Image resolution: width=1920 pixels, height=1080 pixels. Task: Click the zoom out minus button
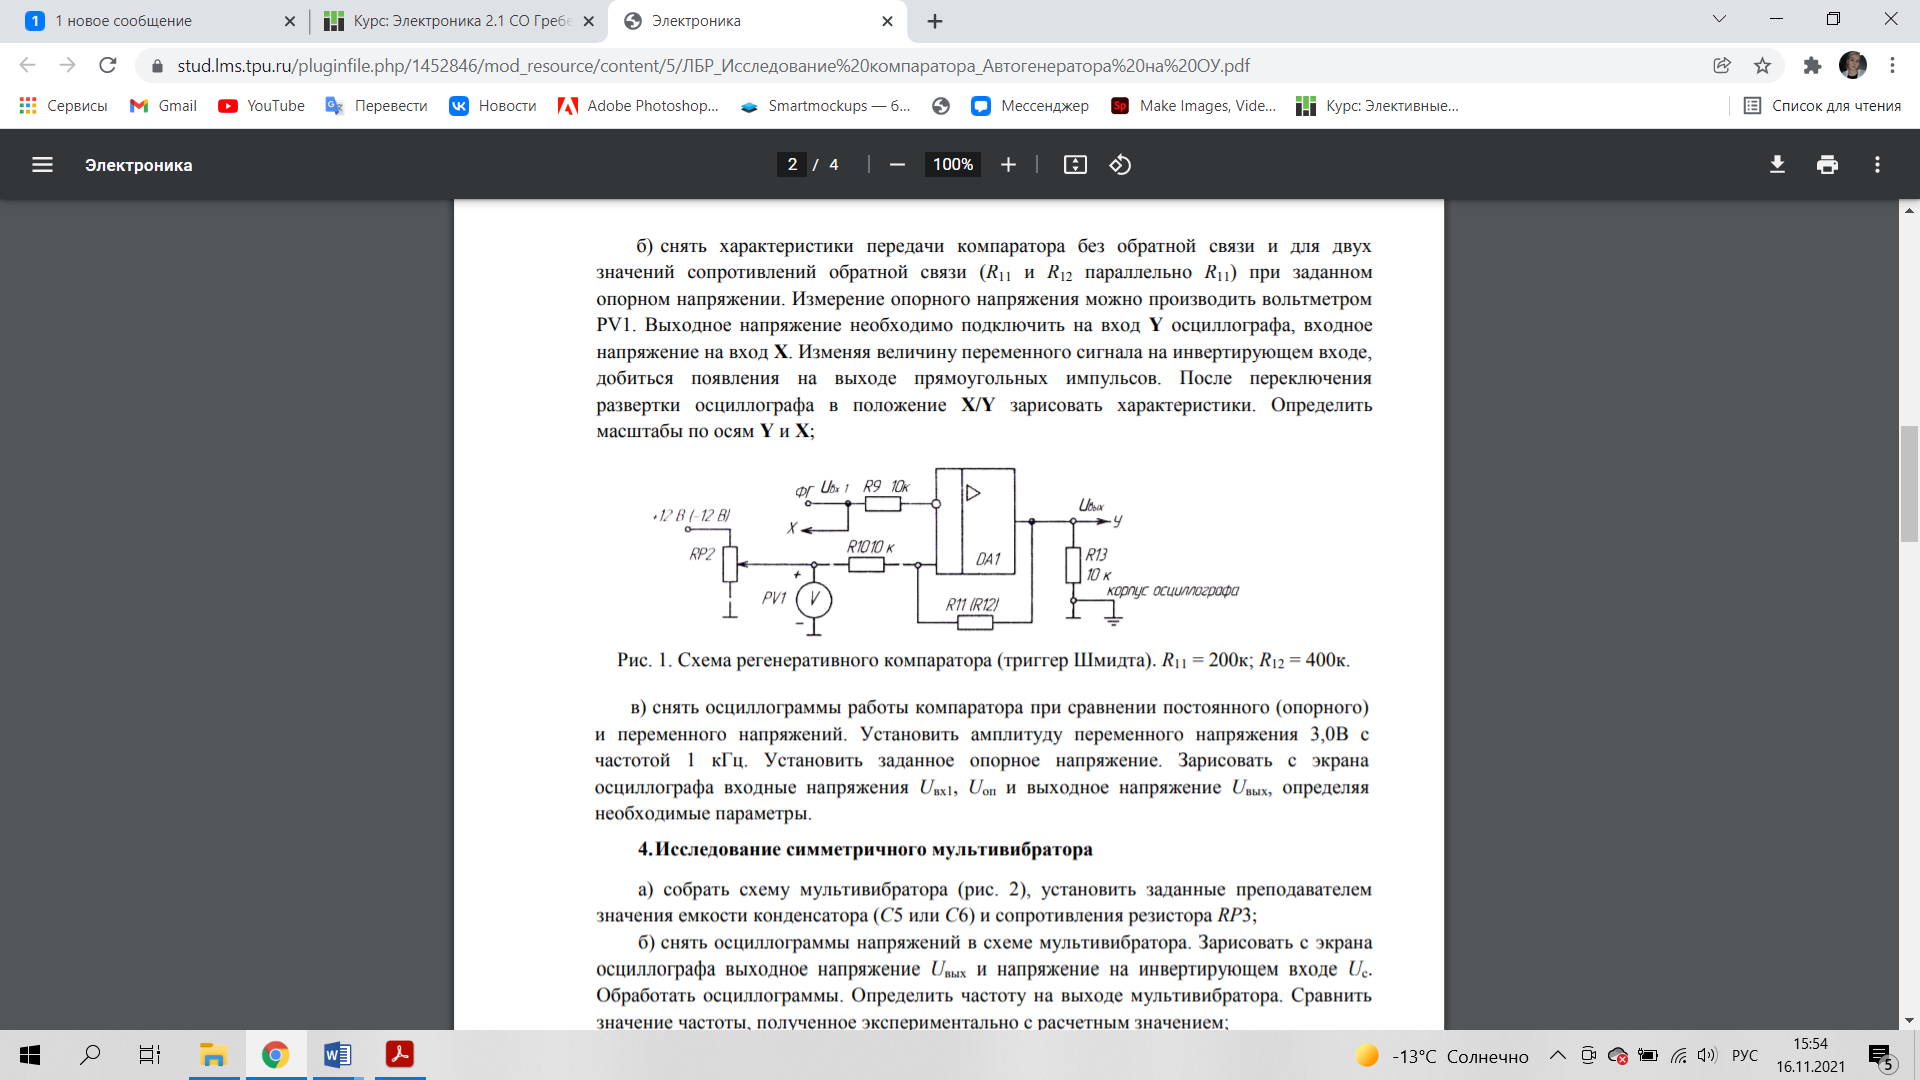coord(897,165)
